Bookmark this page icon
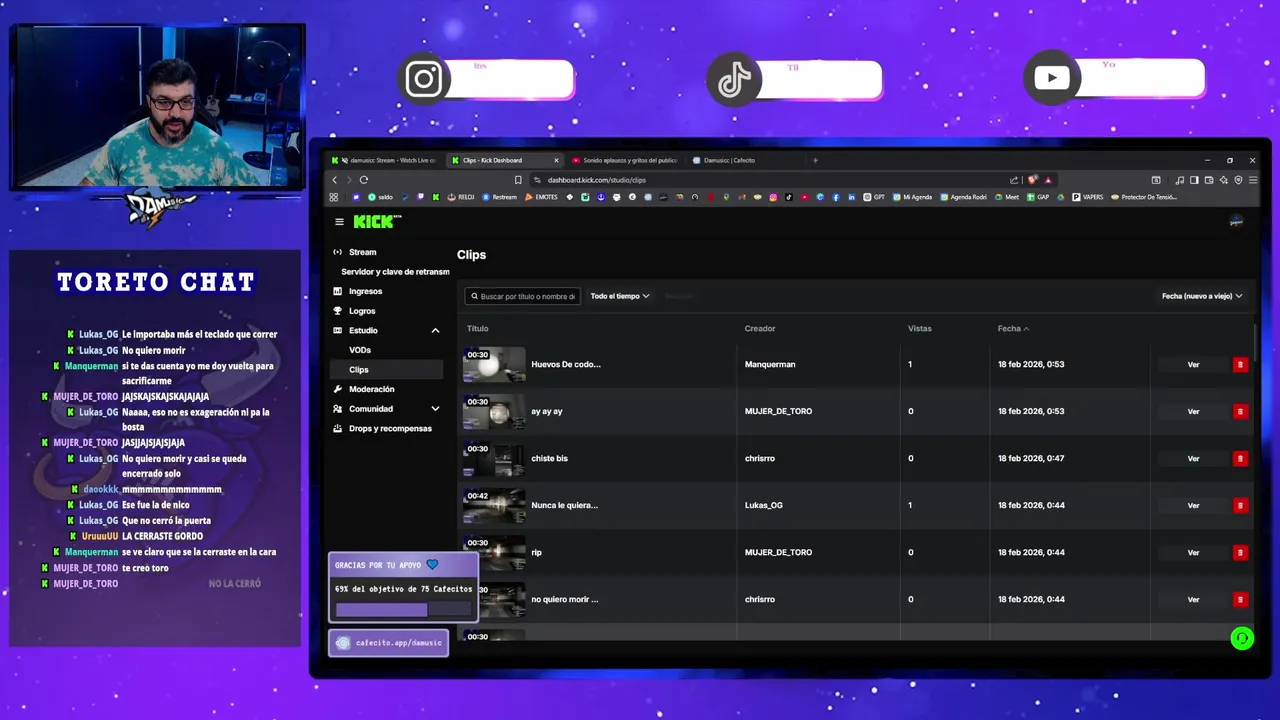Image resolution: width=1280 pixels, height=720 pixels. 518,180
